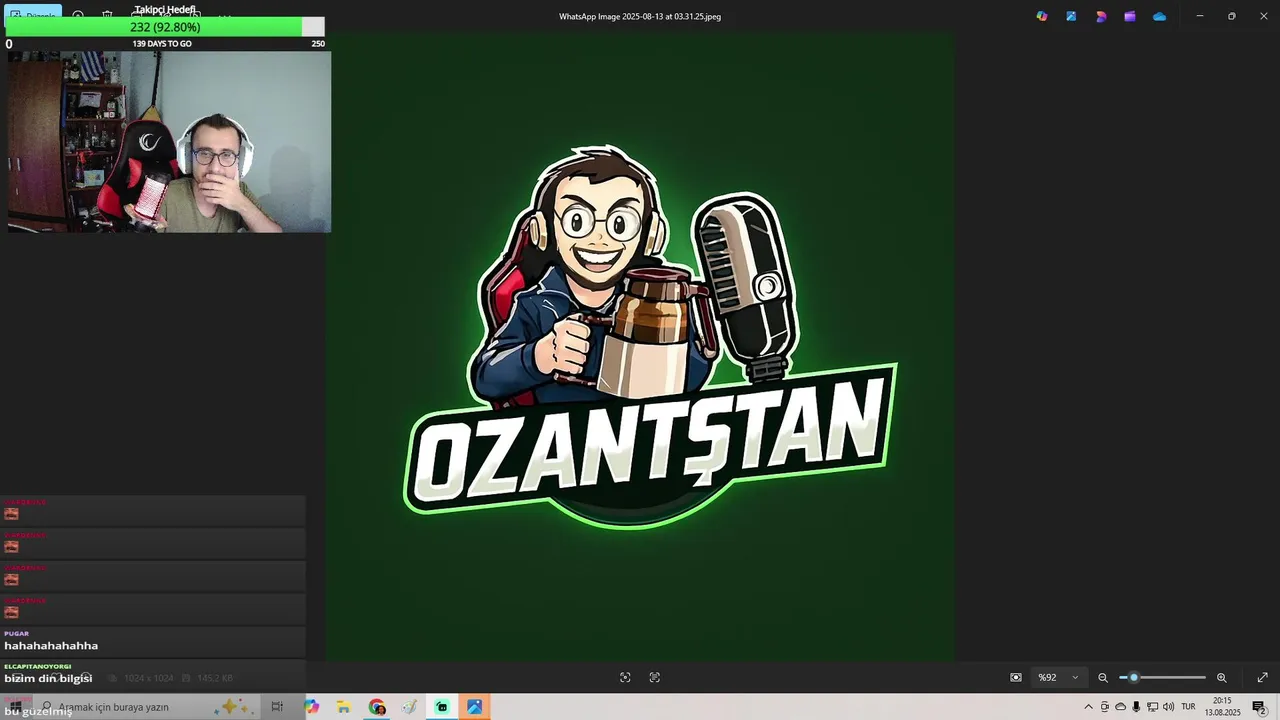Zoom out with the minus magnifier icon
Image resolution: width=1280 pixels, height=720 pixels.
pos(1103,677)
